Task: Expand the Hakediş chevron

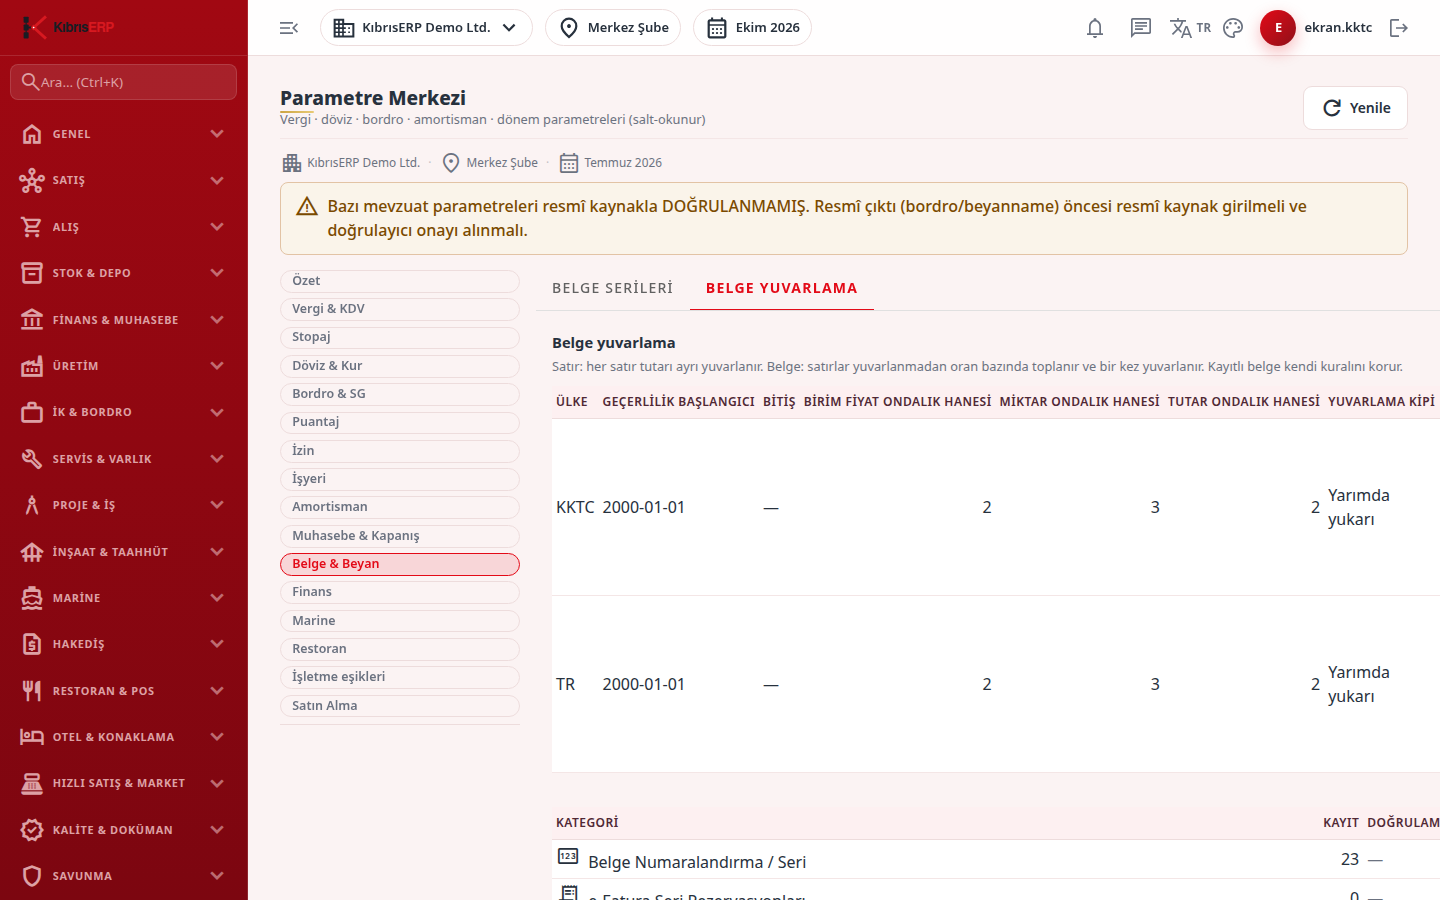Action: 217,644
